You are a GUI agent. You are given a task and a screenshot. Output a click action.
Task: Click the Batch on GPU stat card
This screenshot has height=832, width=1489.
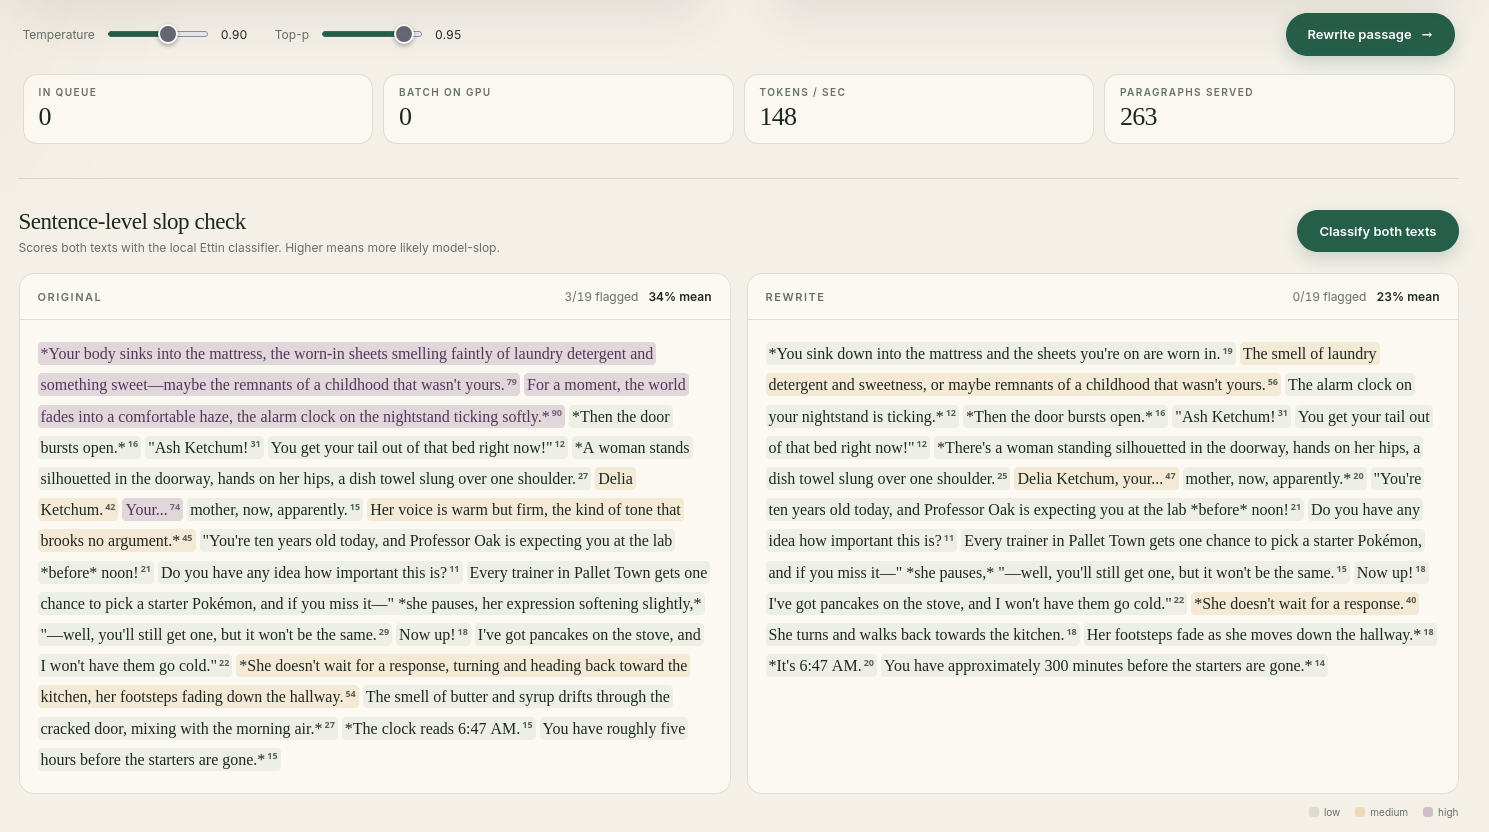coord(558,109)
